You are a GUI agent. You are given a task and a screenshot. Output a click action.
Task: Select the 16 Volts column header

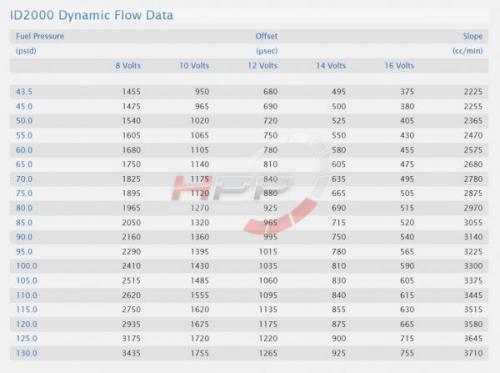399,66
